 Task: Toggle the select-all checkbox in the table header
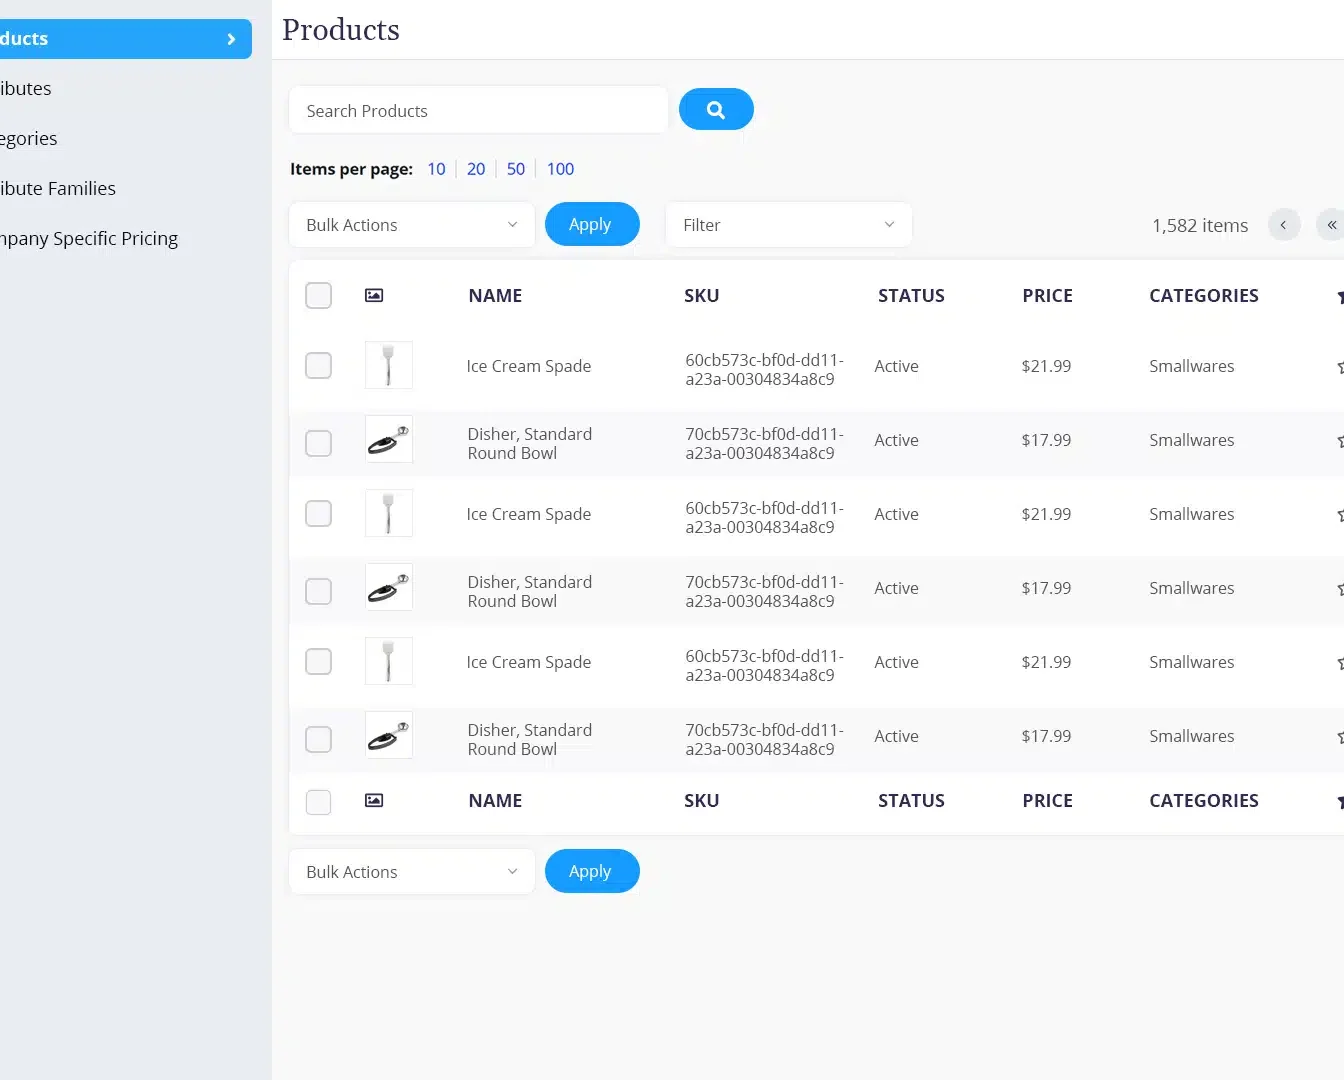318,295
